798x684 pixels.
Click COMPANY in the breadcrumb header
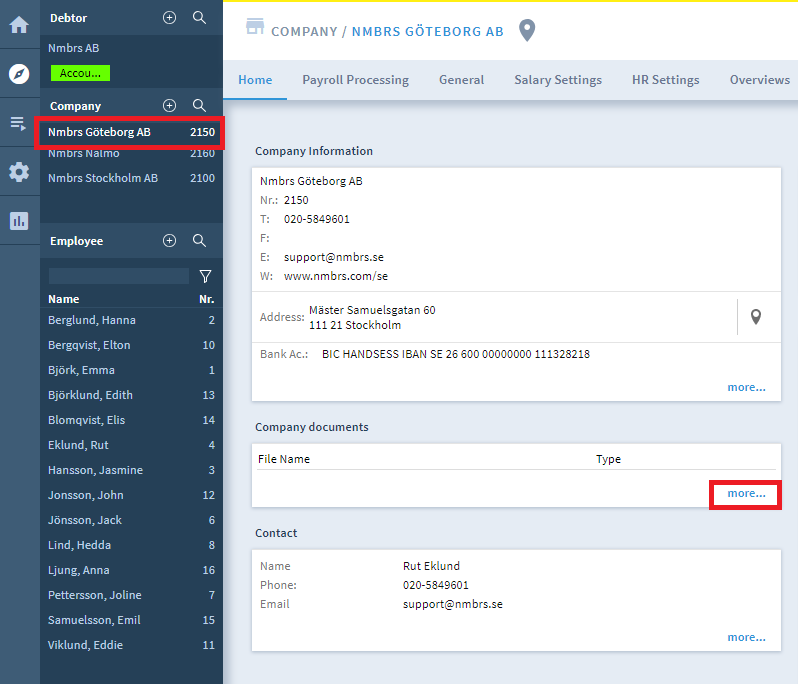tap(304, 32)
